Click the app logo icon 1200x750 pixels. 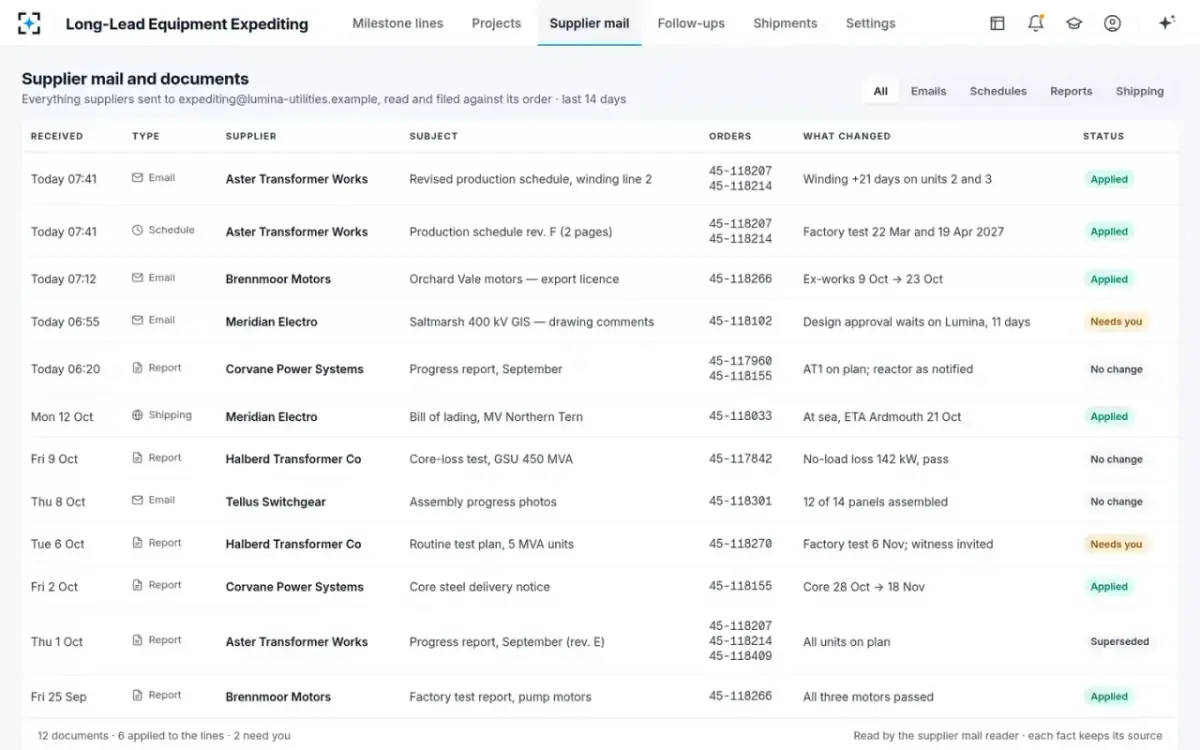30,23
